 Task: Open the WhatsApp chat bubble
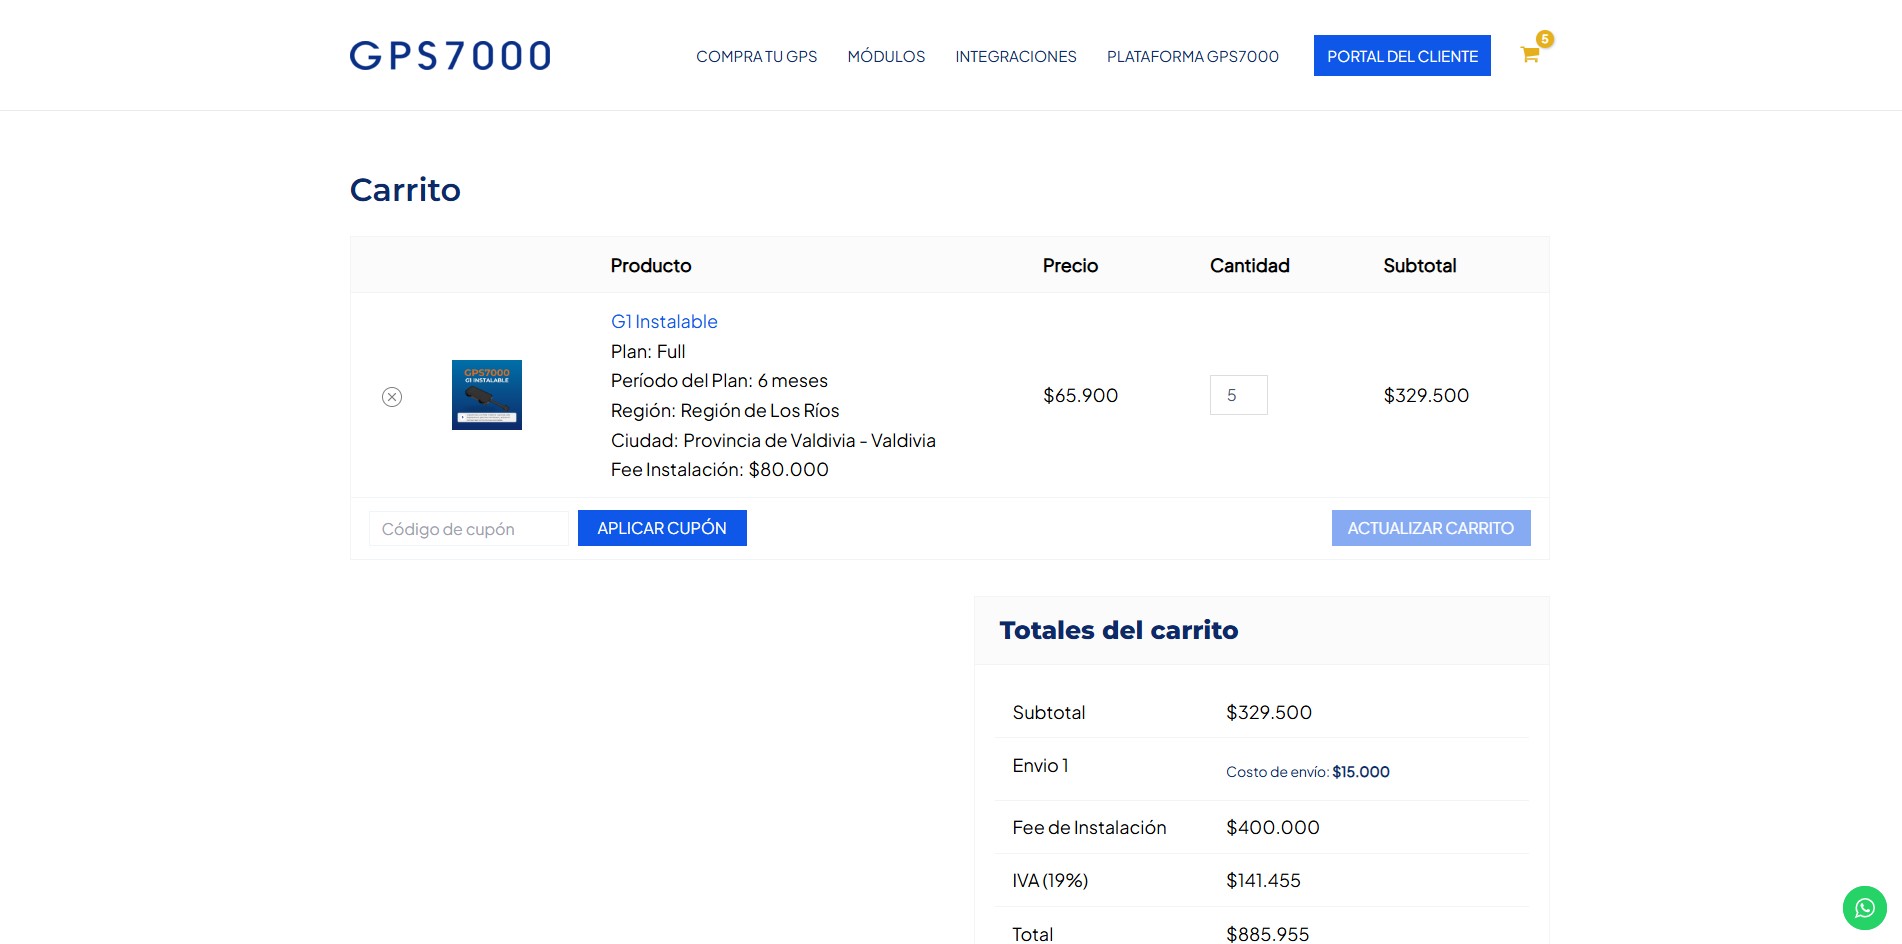tap(1864, 908)
